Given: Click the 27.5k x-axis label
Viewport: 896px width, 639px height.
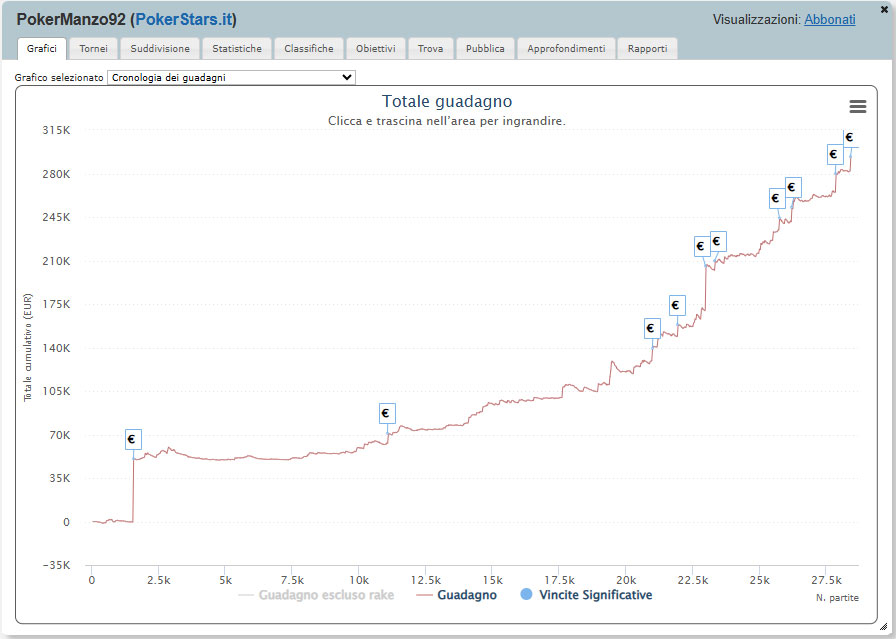Looking at the screenshot, I should 826,580.
